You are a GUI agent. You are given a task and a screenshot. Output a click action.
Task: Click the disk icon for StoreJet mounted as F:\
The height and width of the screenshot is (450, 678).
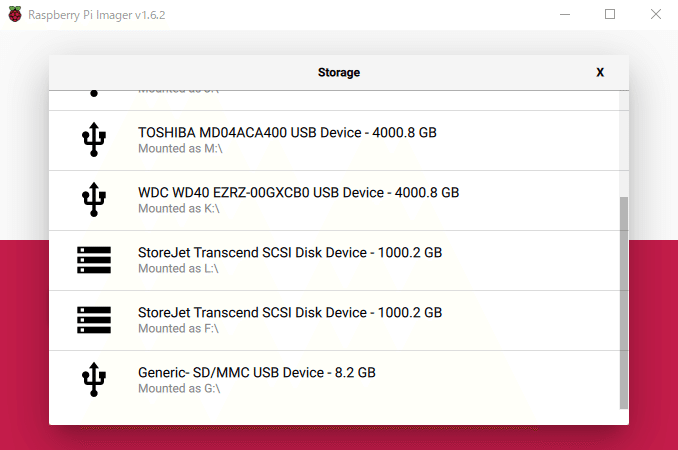coord(94,320)
